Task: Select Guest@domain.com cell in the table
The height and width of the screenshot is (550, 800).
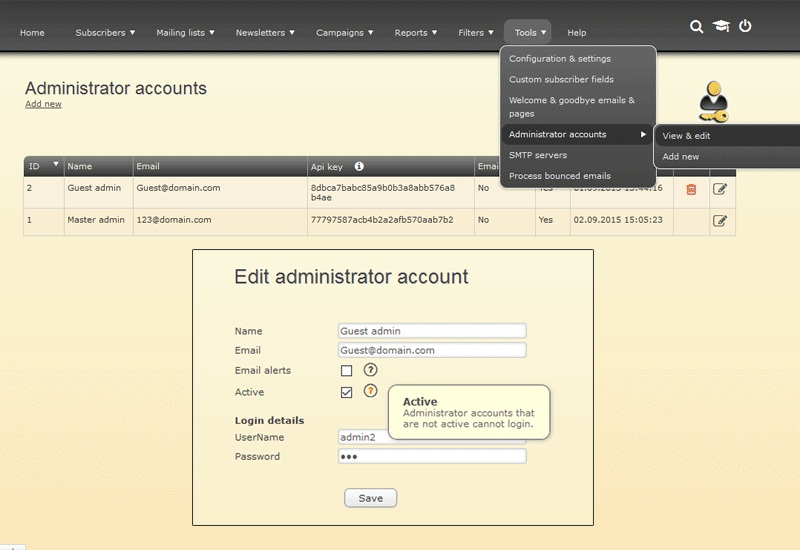Action: (x=178, y=188)
